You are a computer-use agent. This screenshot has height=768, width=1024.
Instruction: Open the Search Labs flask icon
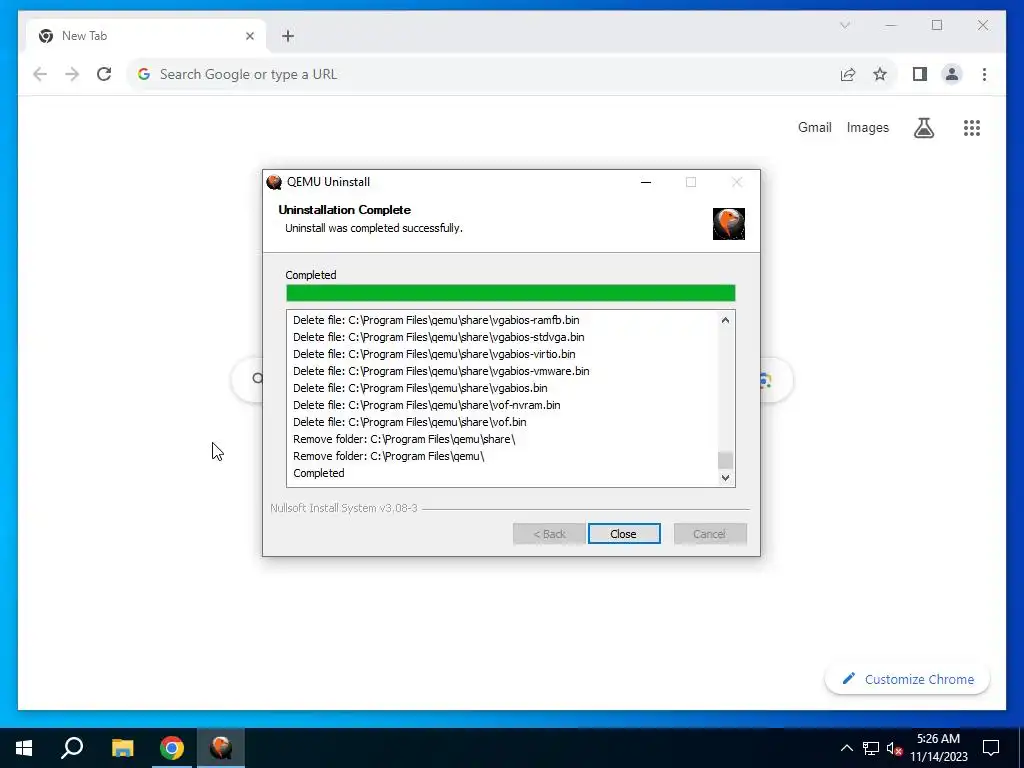click(923, 128)
